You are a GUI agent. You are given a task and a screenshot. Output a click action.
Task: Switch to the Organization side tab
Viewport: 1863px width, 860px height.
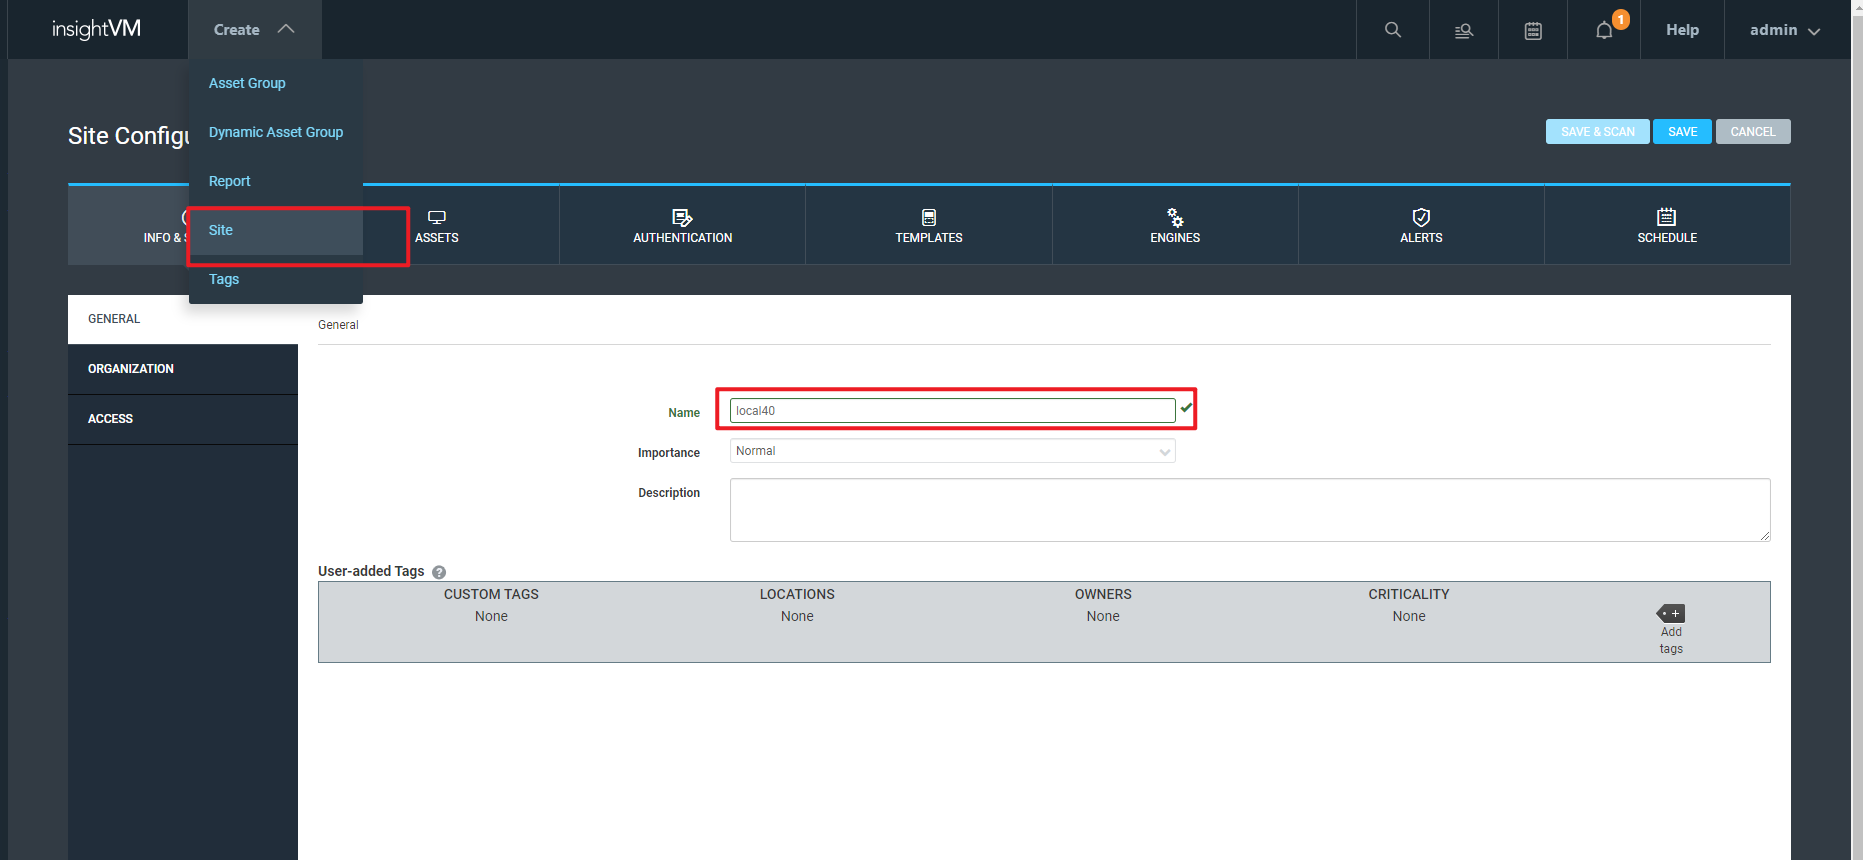(x=183, y=369)
